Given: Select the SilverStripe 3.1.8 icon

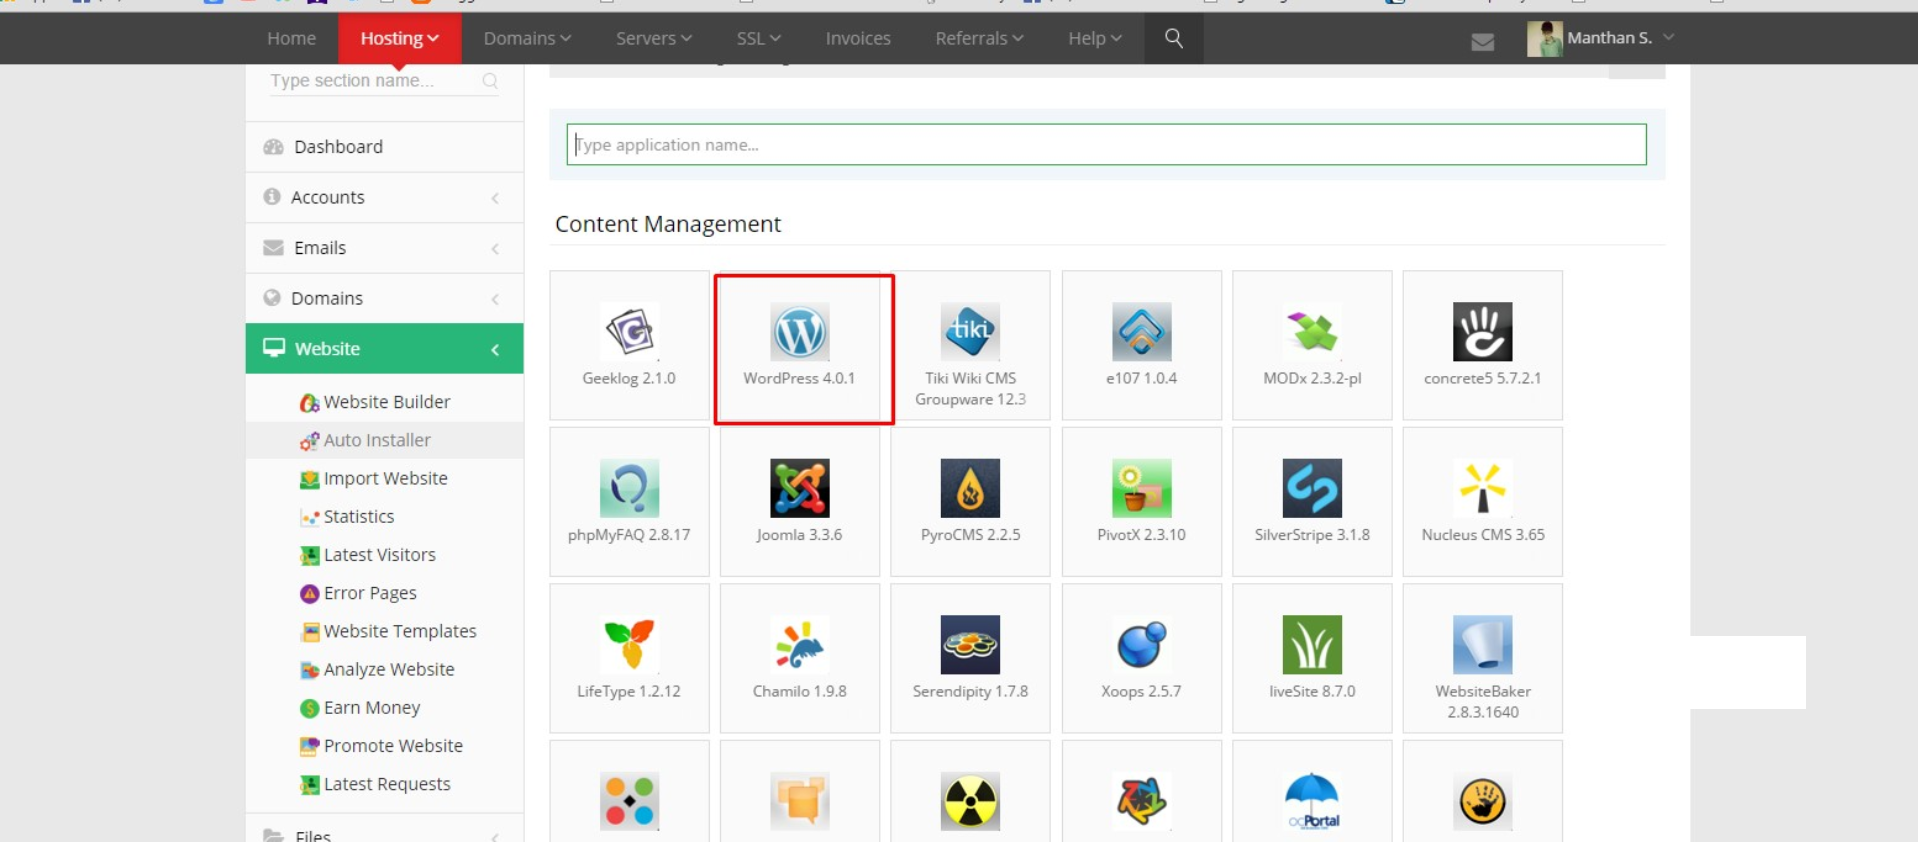Looking at the screenshot, I should coord(1312,489).
